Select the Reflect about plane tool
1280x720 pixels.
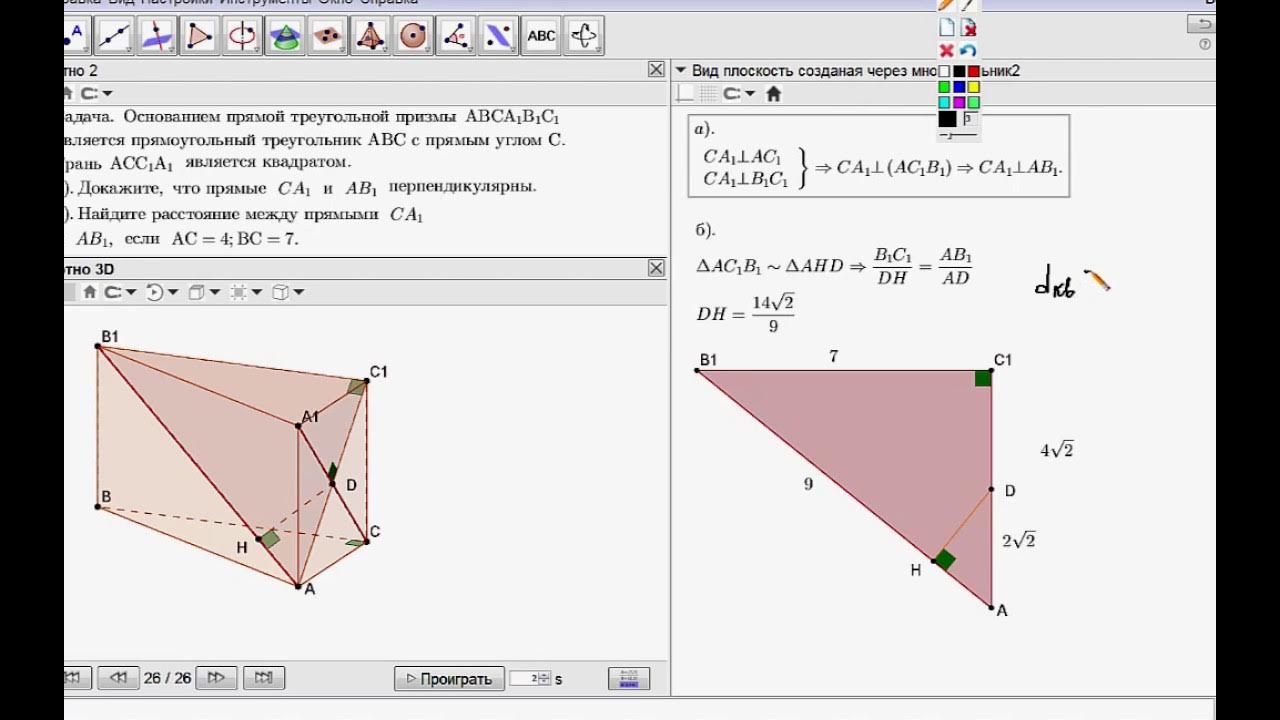coord(498,36)
